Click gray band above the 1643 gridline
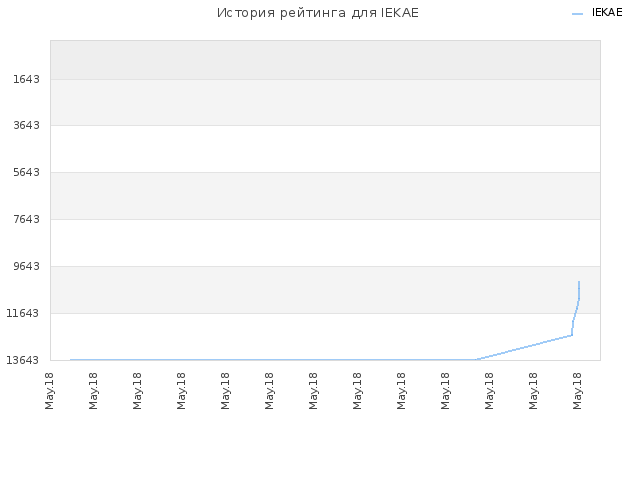 (325, 60)
